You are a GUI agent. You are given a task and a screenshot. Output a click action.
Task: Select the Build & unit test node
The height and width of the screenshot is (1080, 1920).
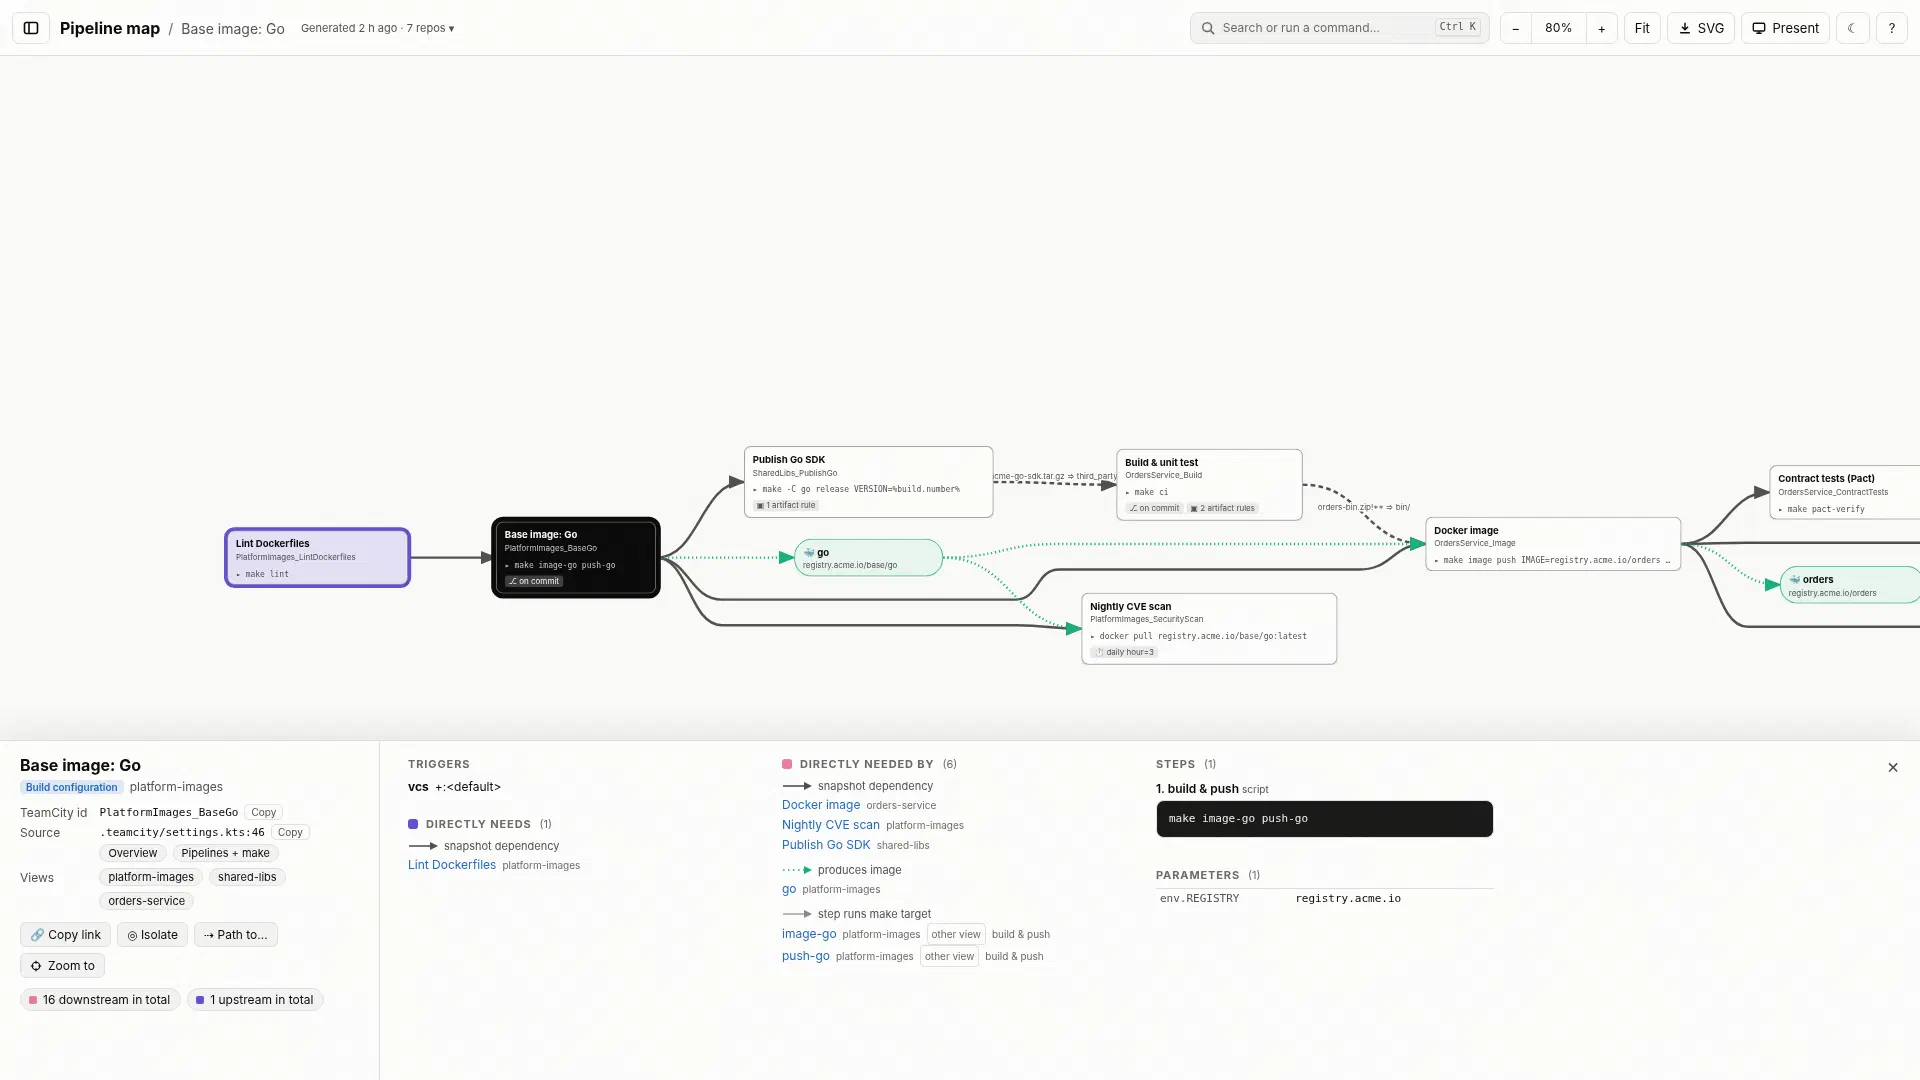pos(1209,485)
